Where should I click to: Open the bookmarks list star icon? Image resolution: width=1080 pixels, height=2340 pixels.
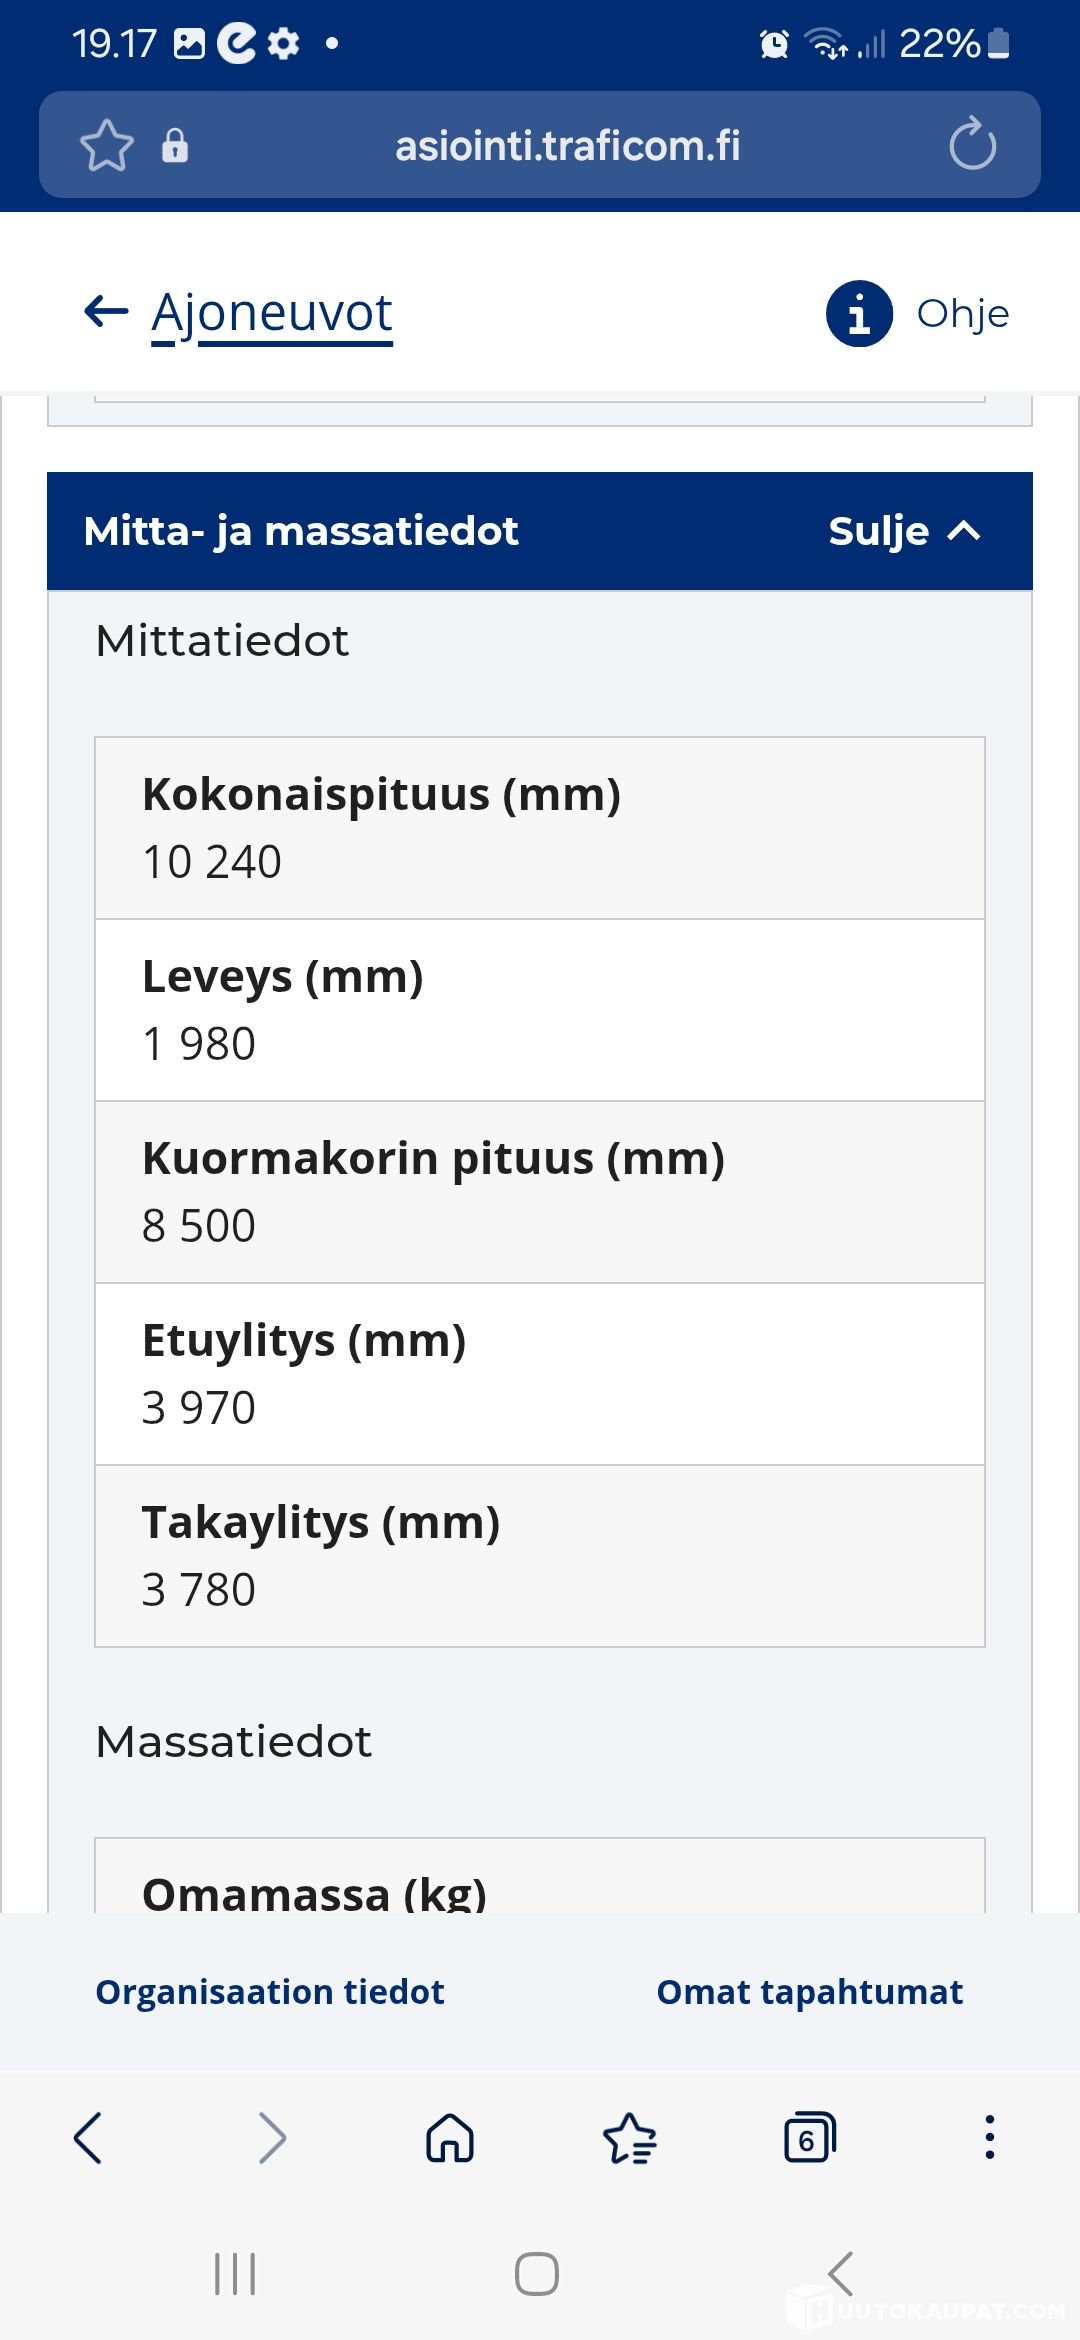(x=630, y=2139)
